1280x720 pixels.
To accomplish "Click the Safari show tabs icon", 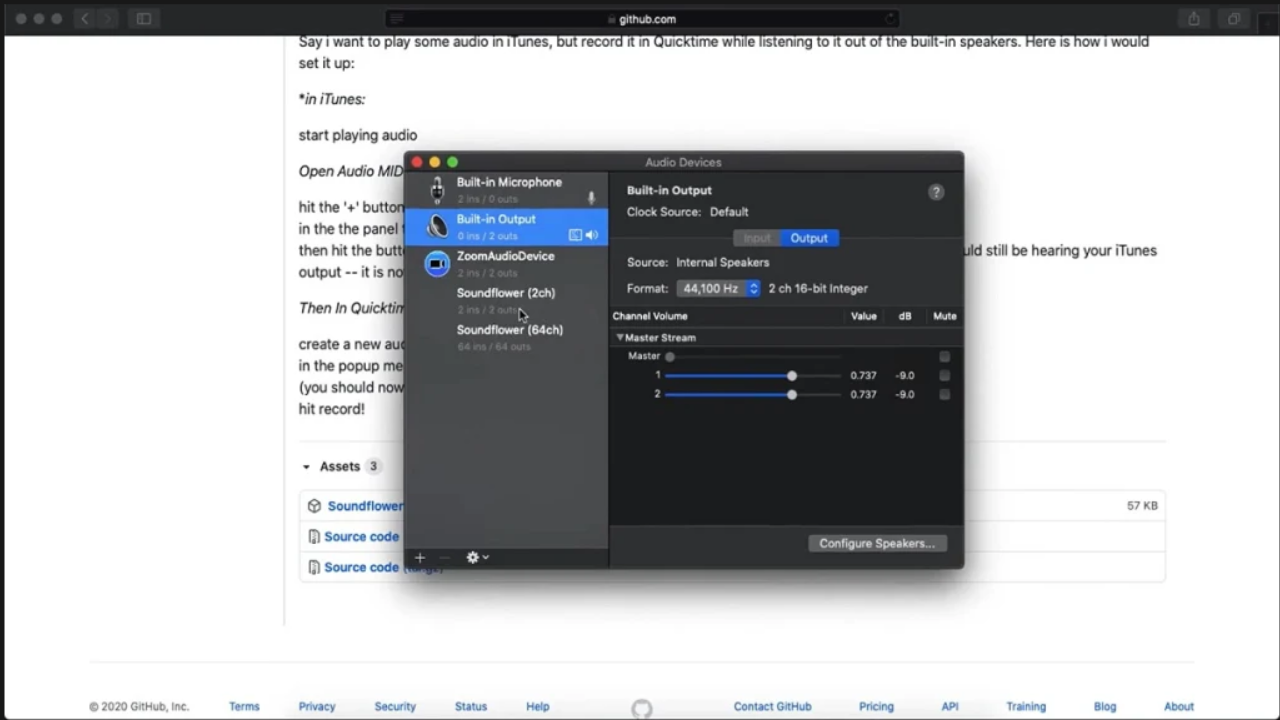I will (1234, 18).
